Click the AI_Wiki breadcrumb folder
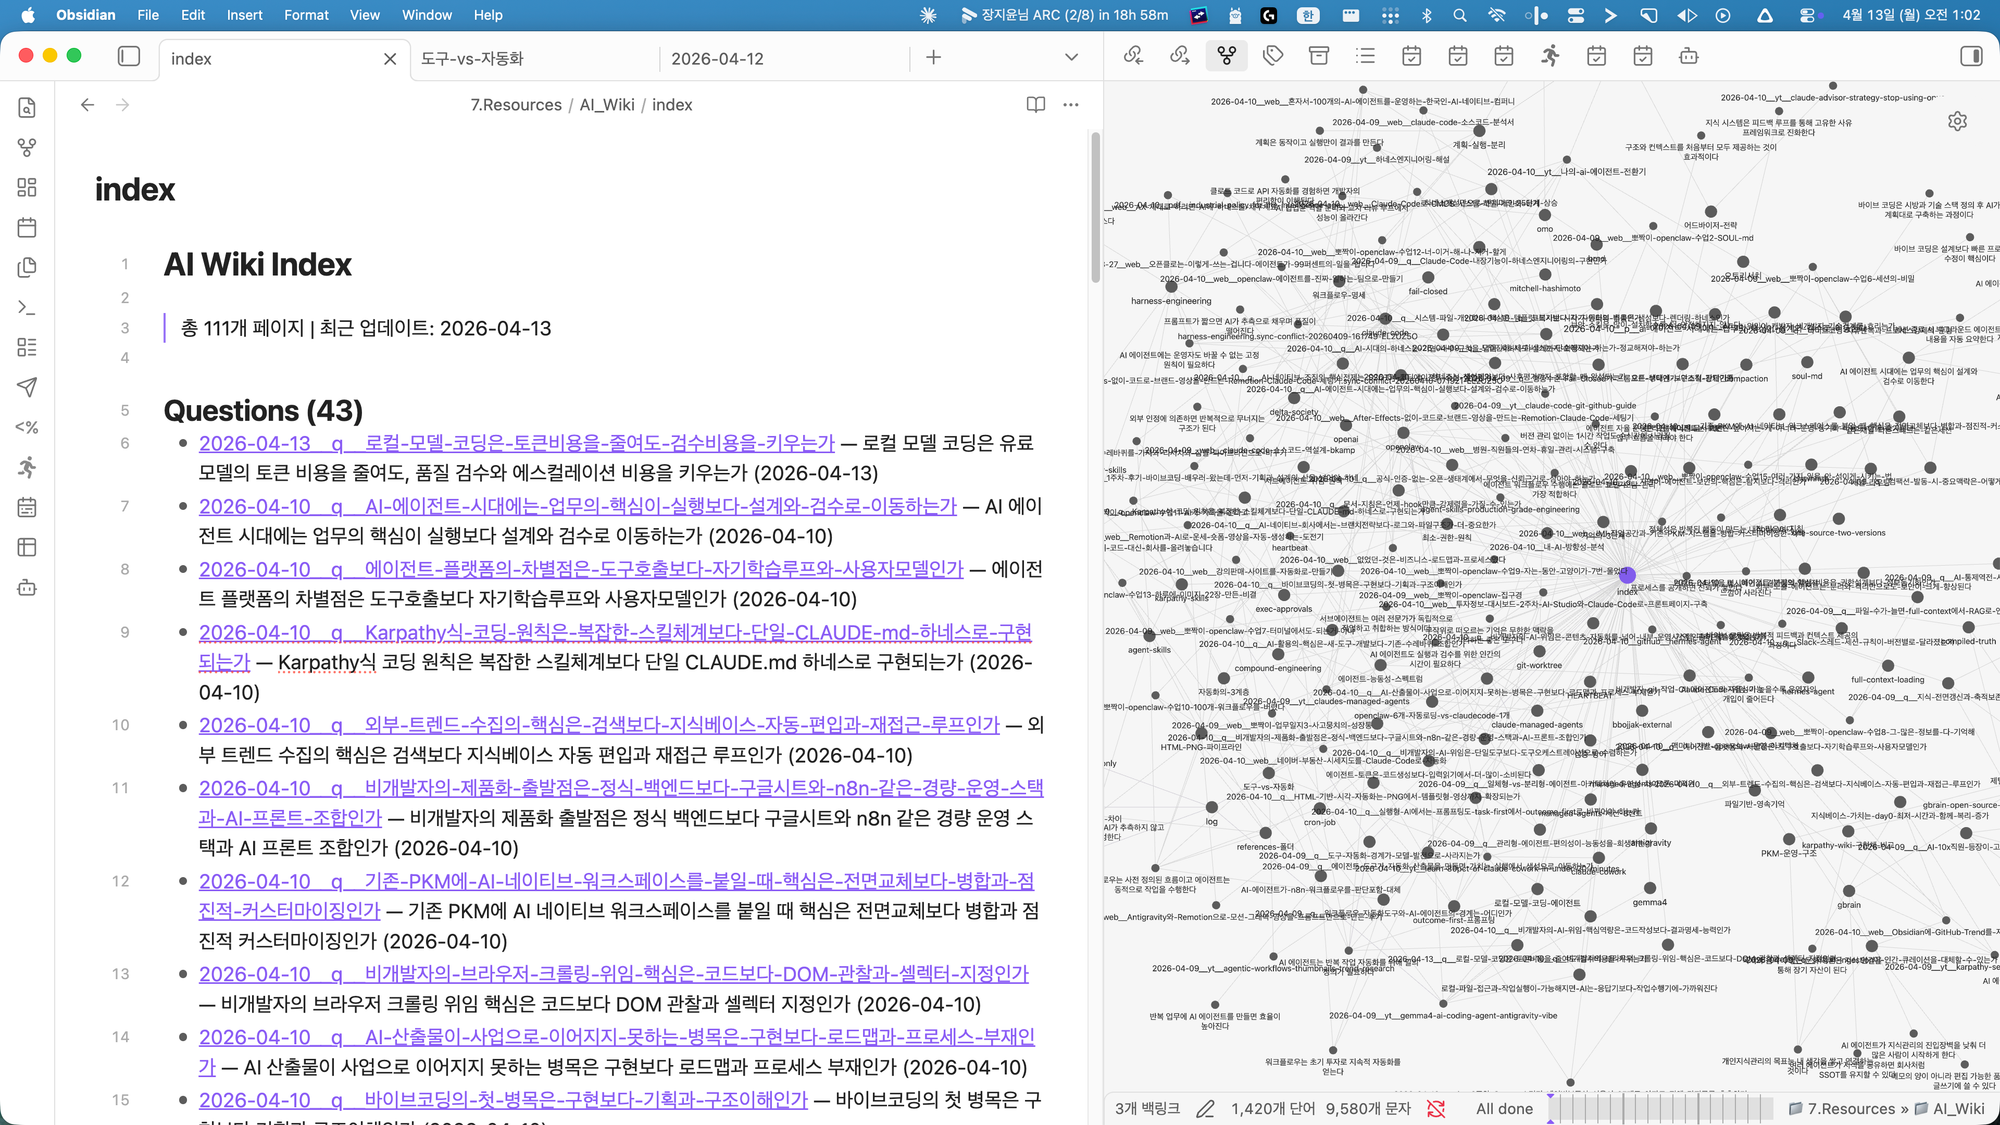2000x1125 pixels. tap(606, 105)
